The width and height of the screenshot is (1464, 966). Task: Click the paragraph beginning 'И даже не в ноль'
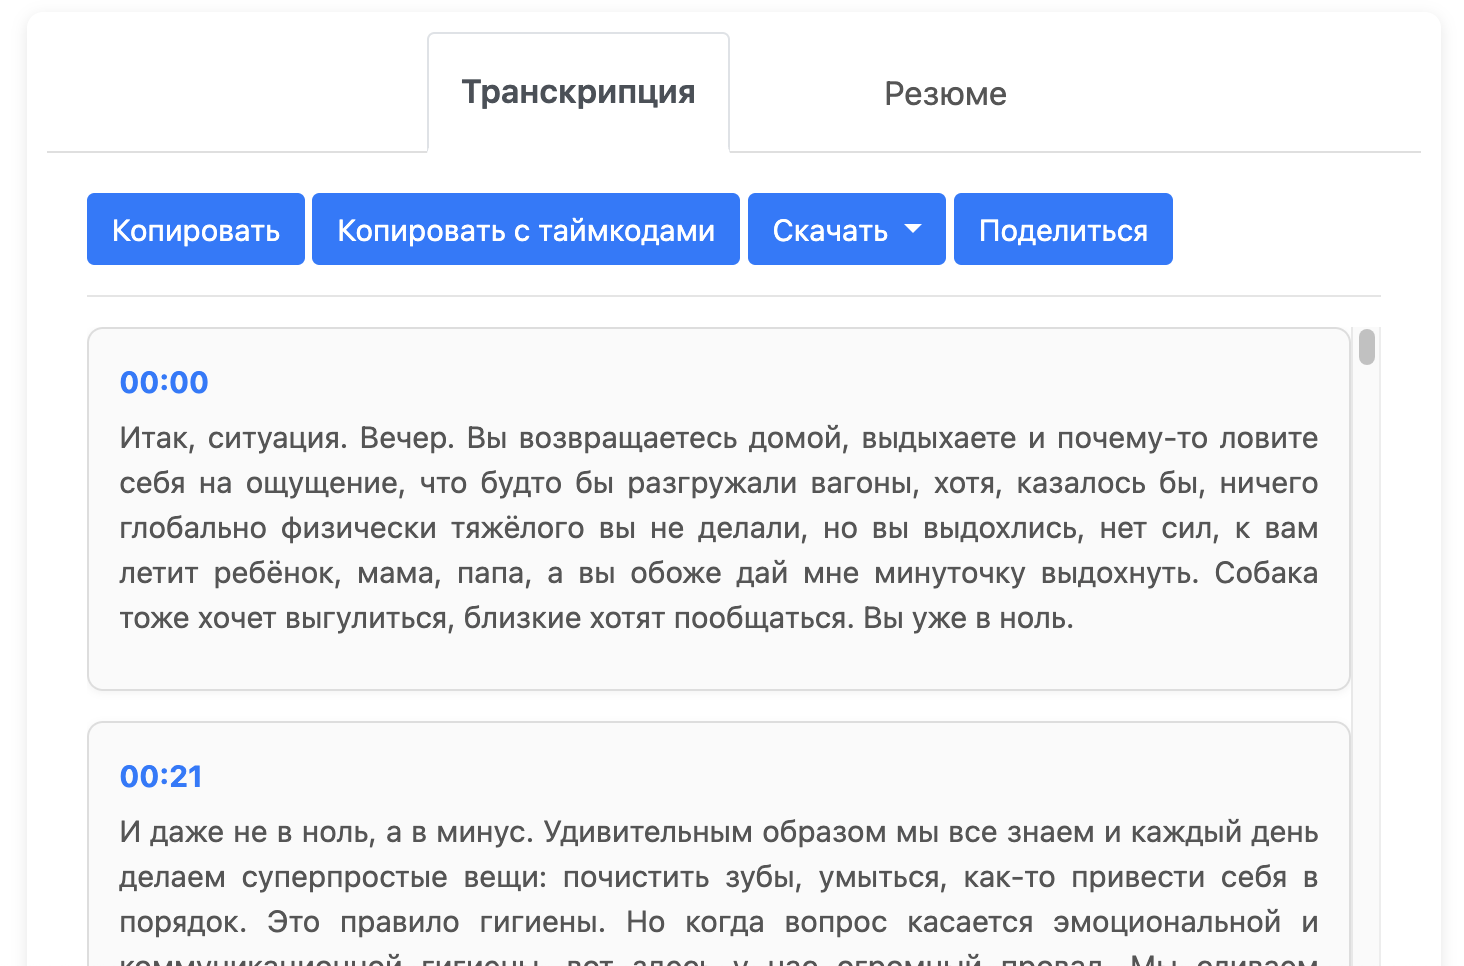click(719, 890)
